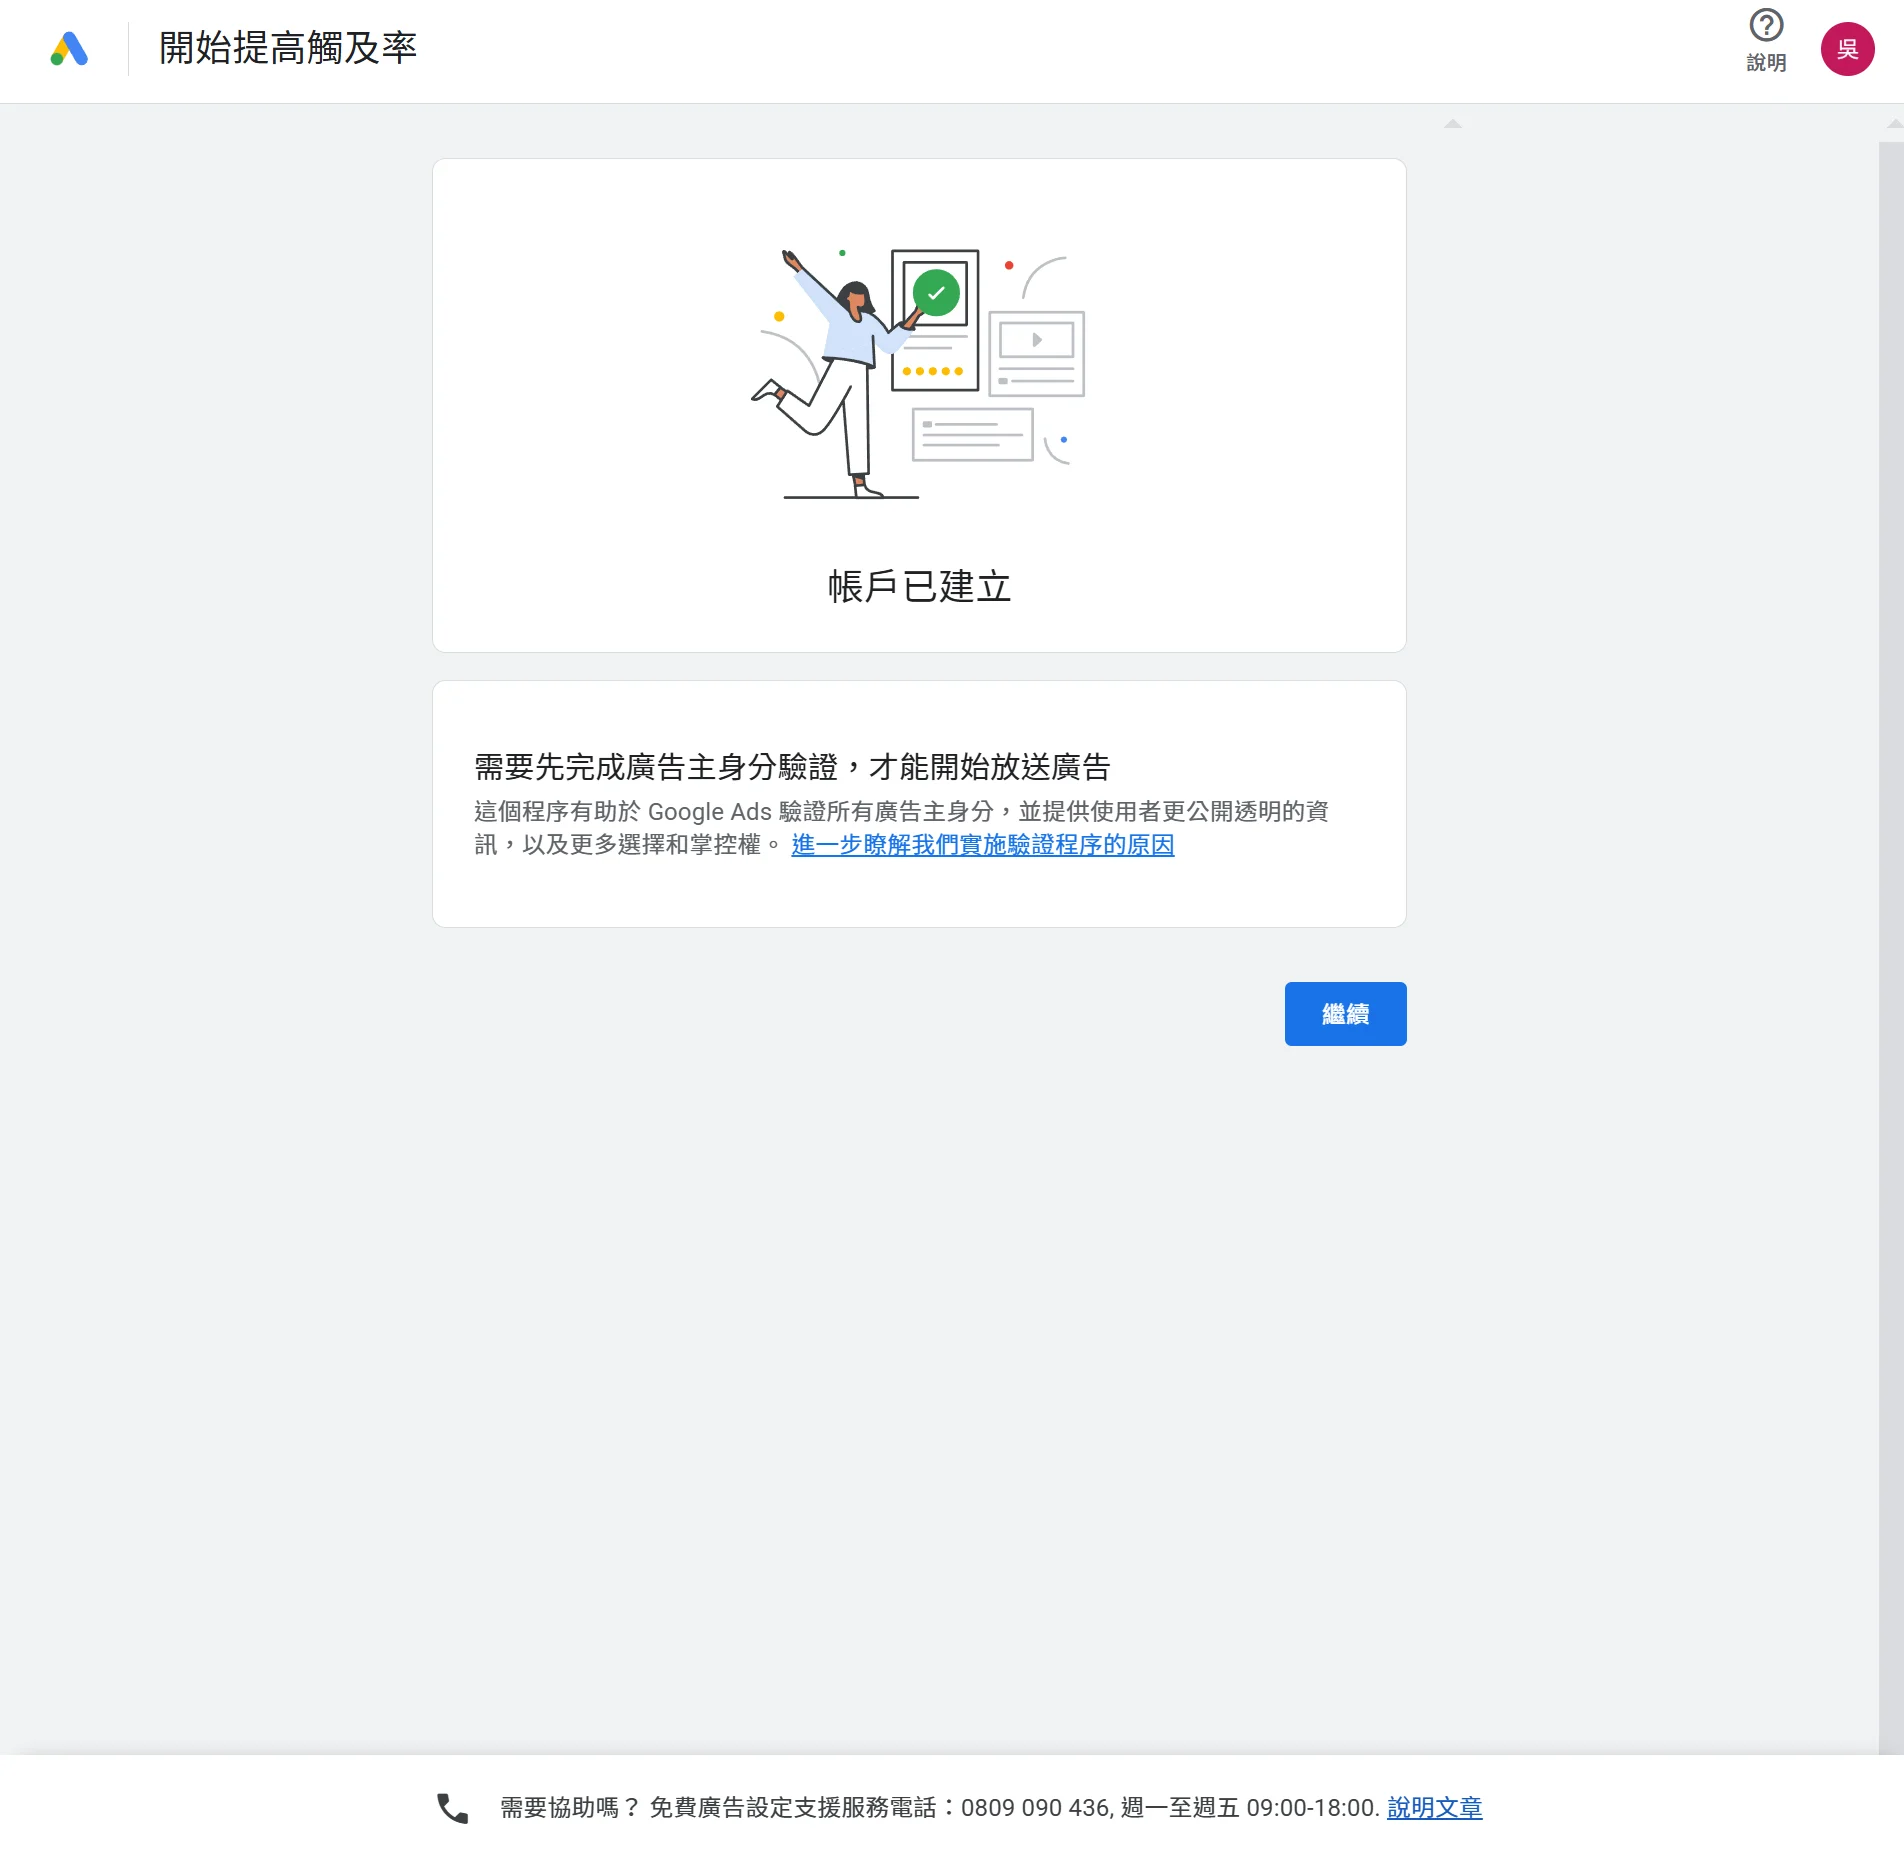The width and height of the screenshot is (1904, 1856).
Task: Click the scrollbar up arrow at right edge
Action: coord(1893,124)
